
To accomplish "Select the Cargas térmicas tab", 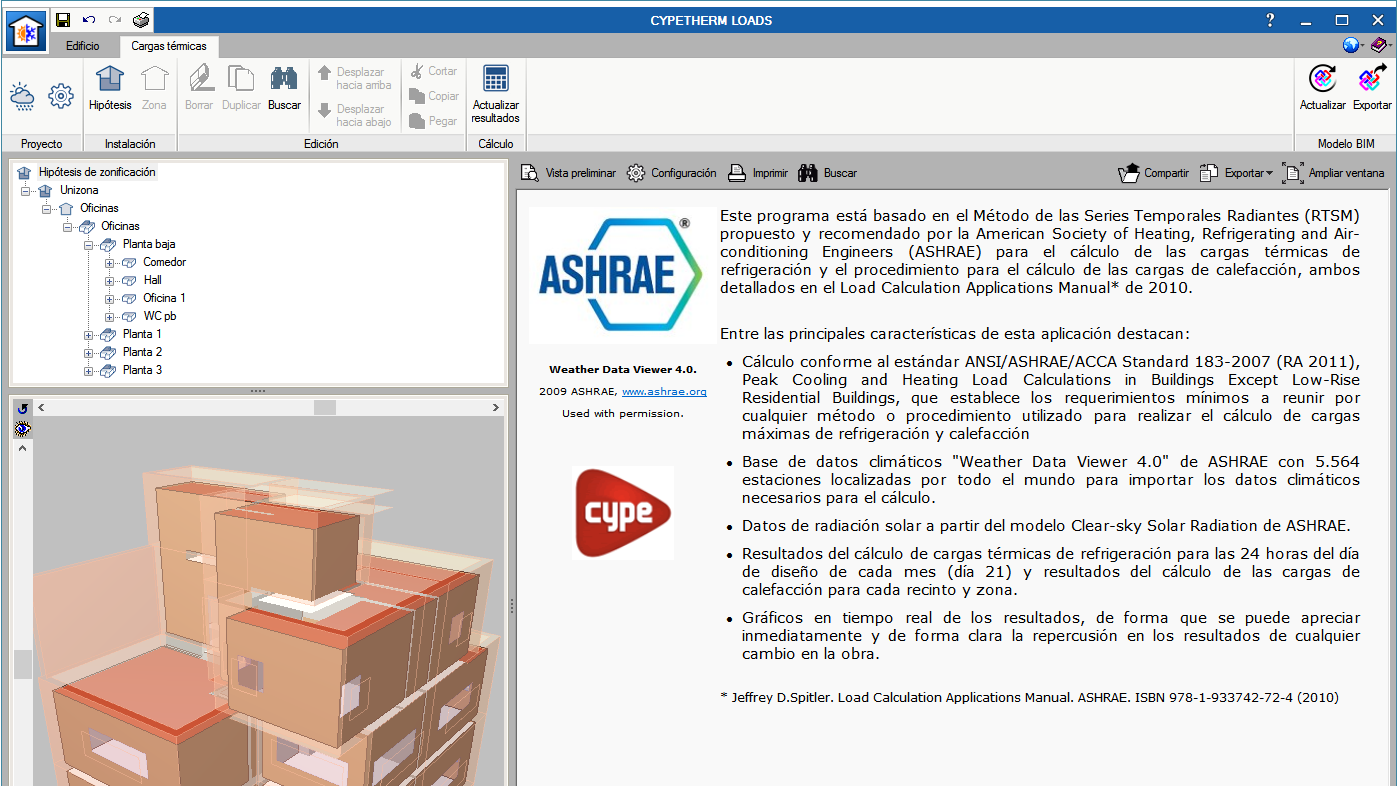I will pos(169,46).
